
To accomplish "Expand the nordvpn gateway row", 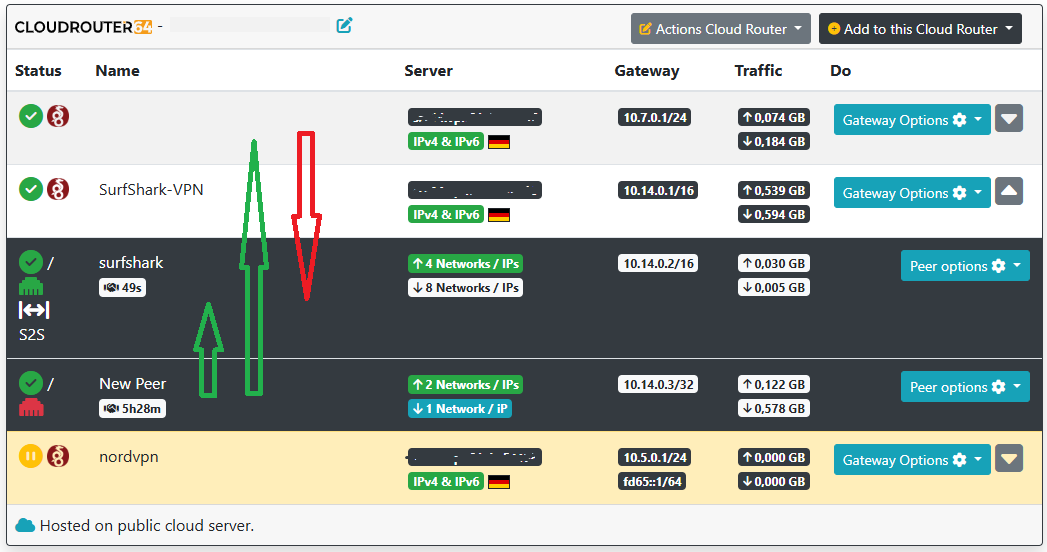I will (1009, 459).
